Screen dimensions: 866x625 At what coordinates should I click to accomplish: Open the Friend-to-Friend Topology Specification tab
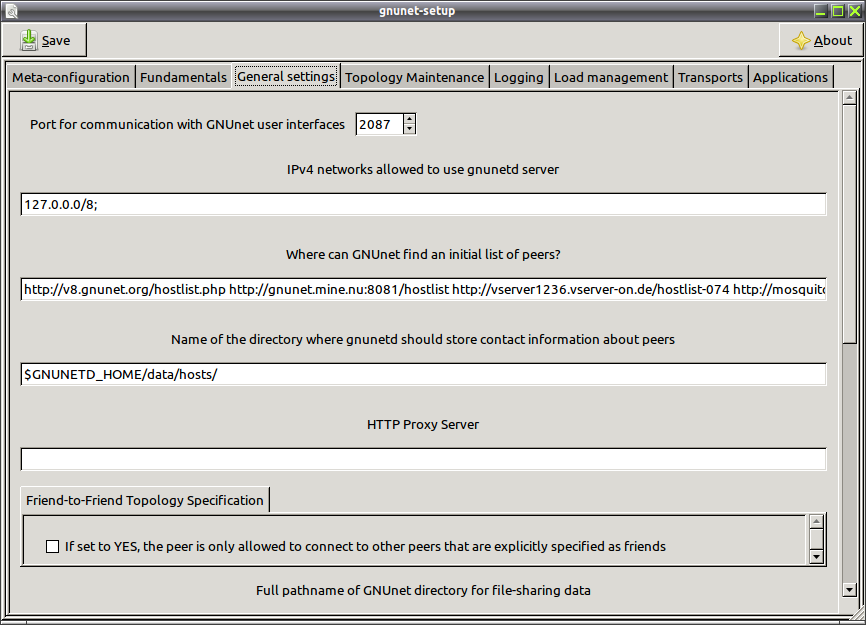pos(145,500)
